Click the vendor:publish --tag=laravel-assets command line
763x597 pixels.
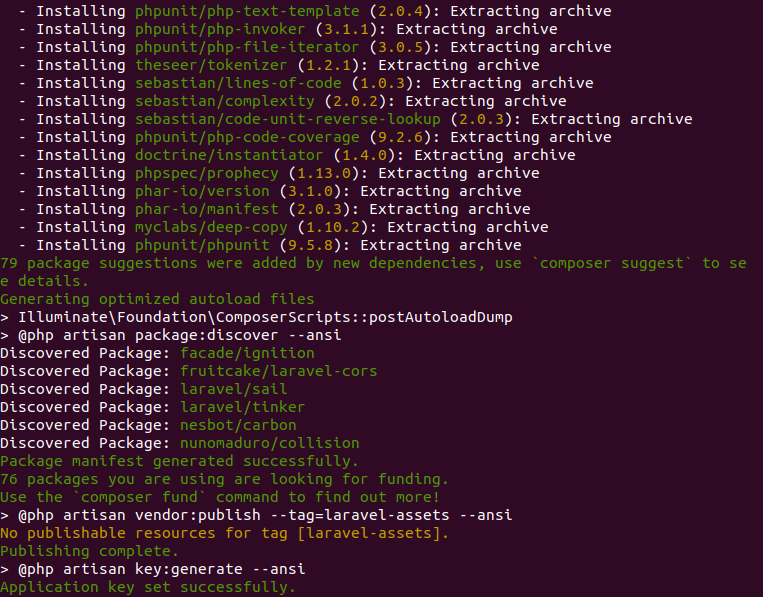coord(256,515)
